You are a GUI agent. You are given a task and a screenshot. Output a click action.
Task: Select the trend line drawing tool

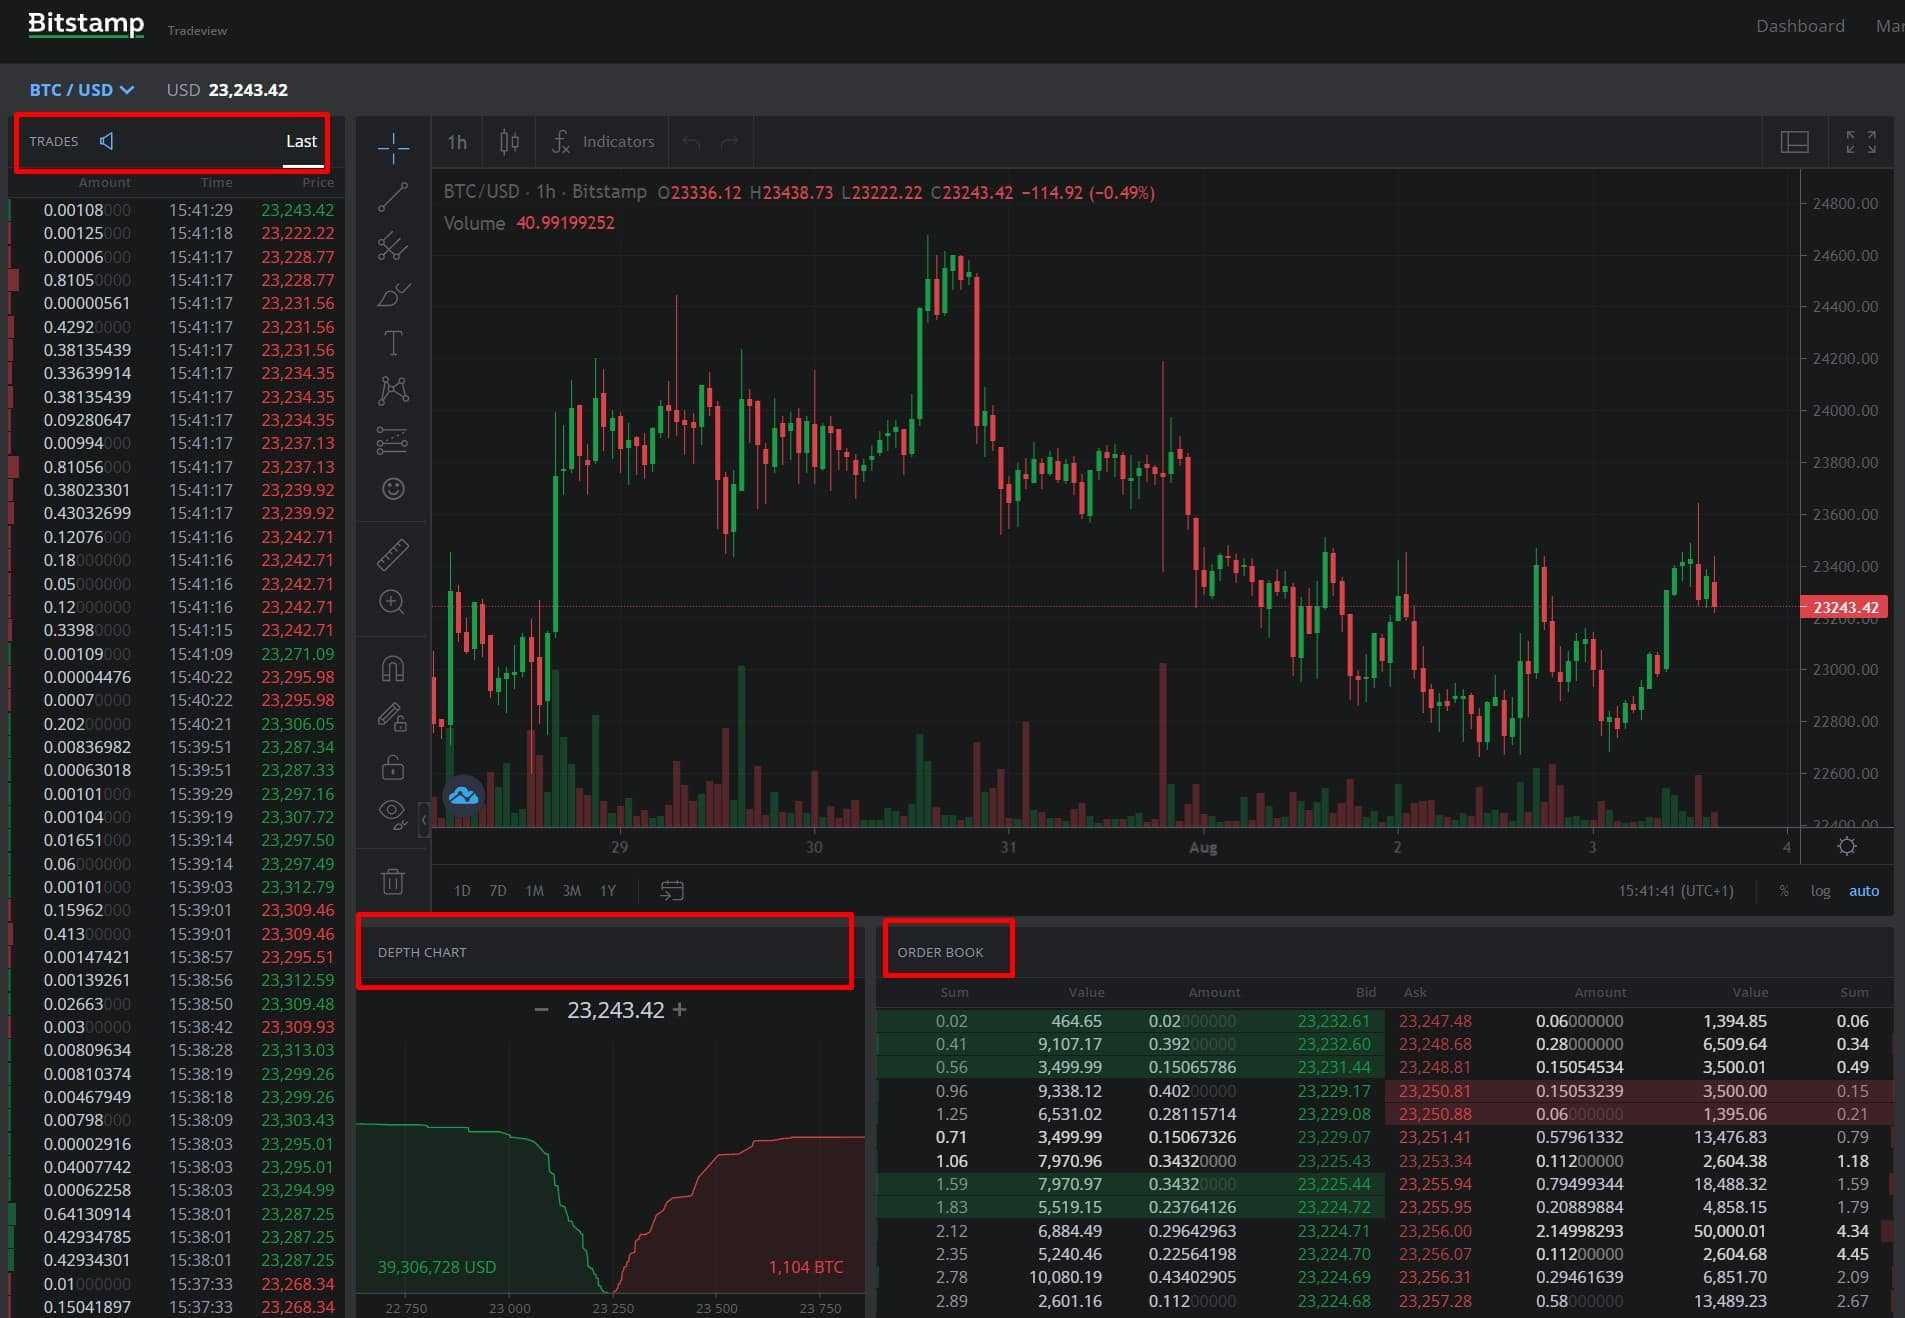(x=393, y=197)
